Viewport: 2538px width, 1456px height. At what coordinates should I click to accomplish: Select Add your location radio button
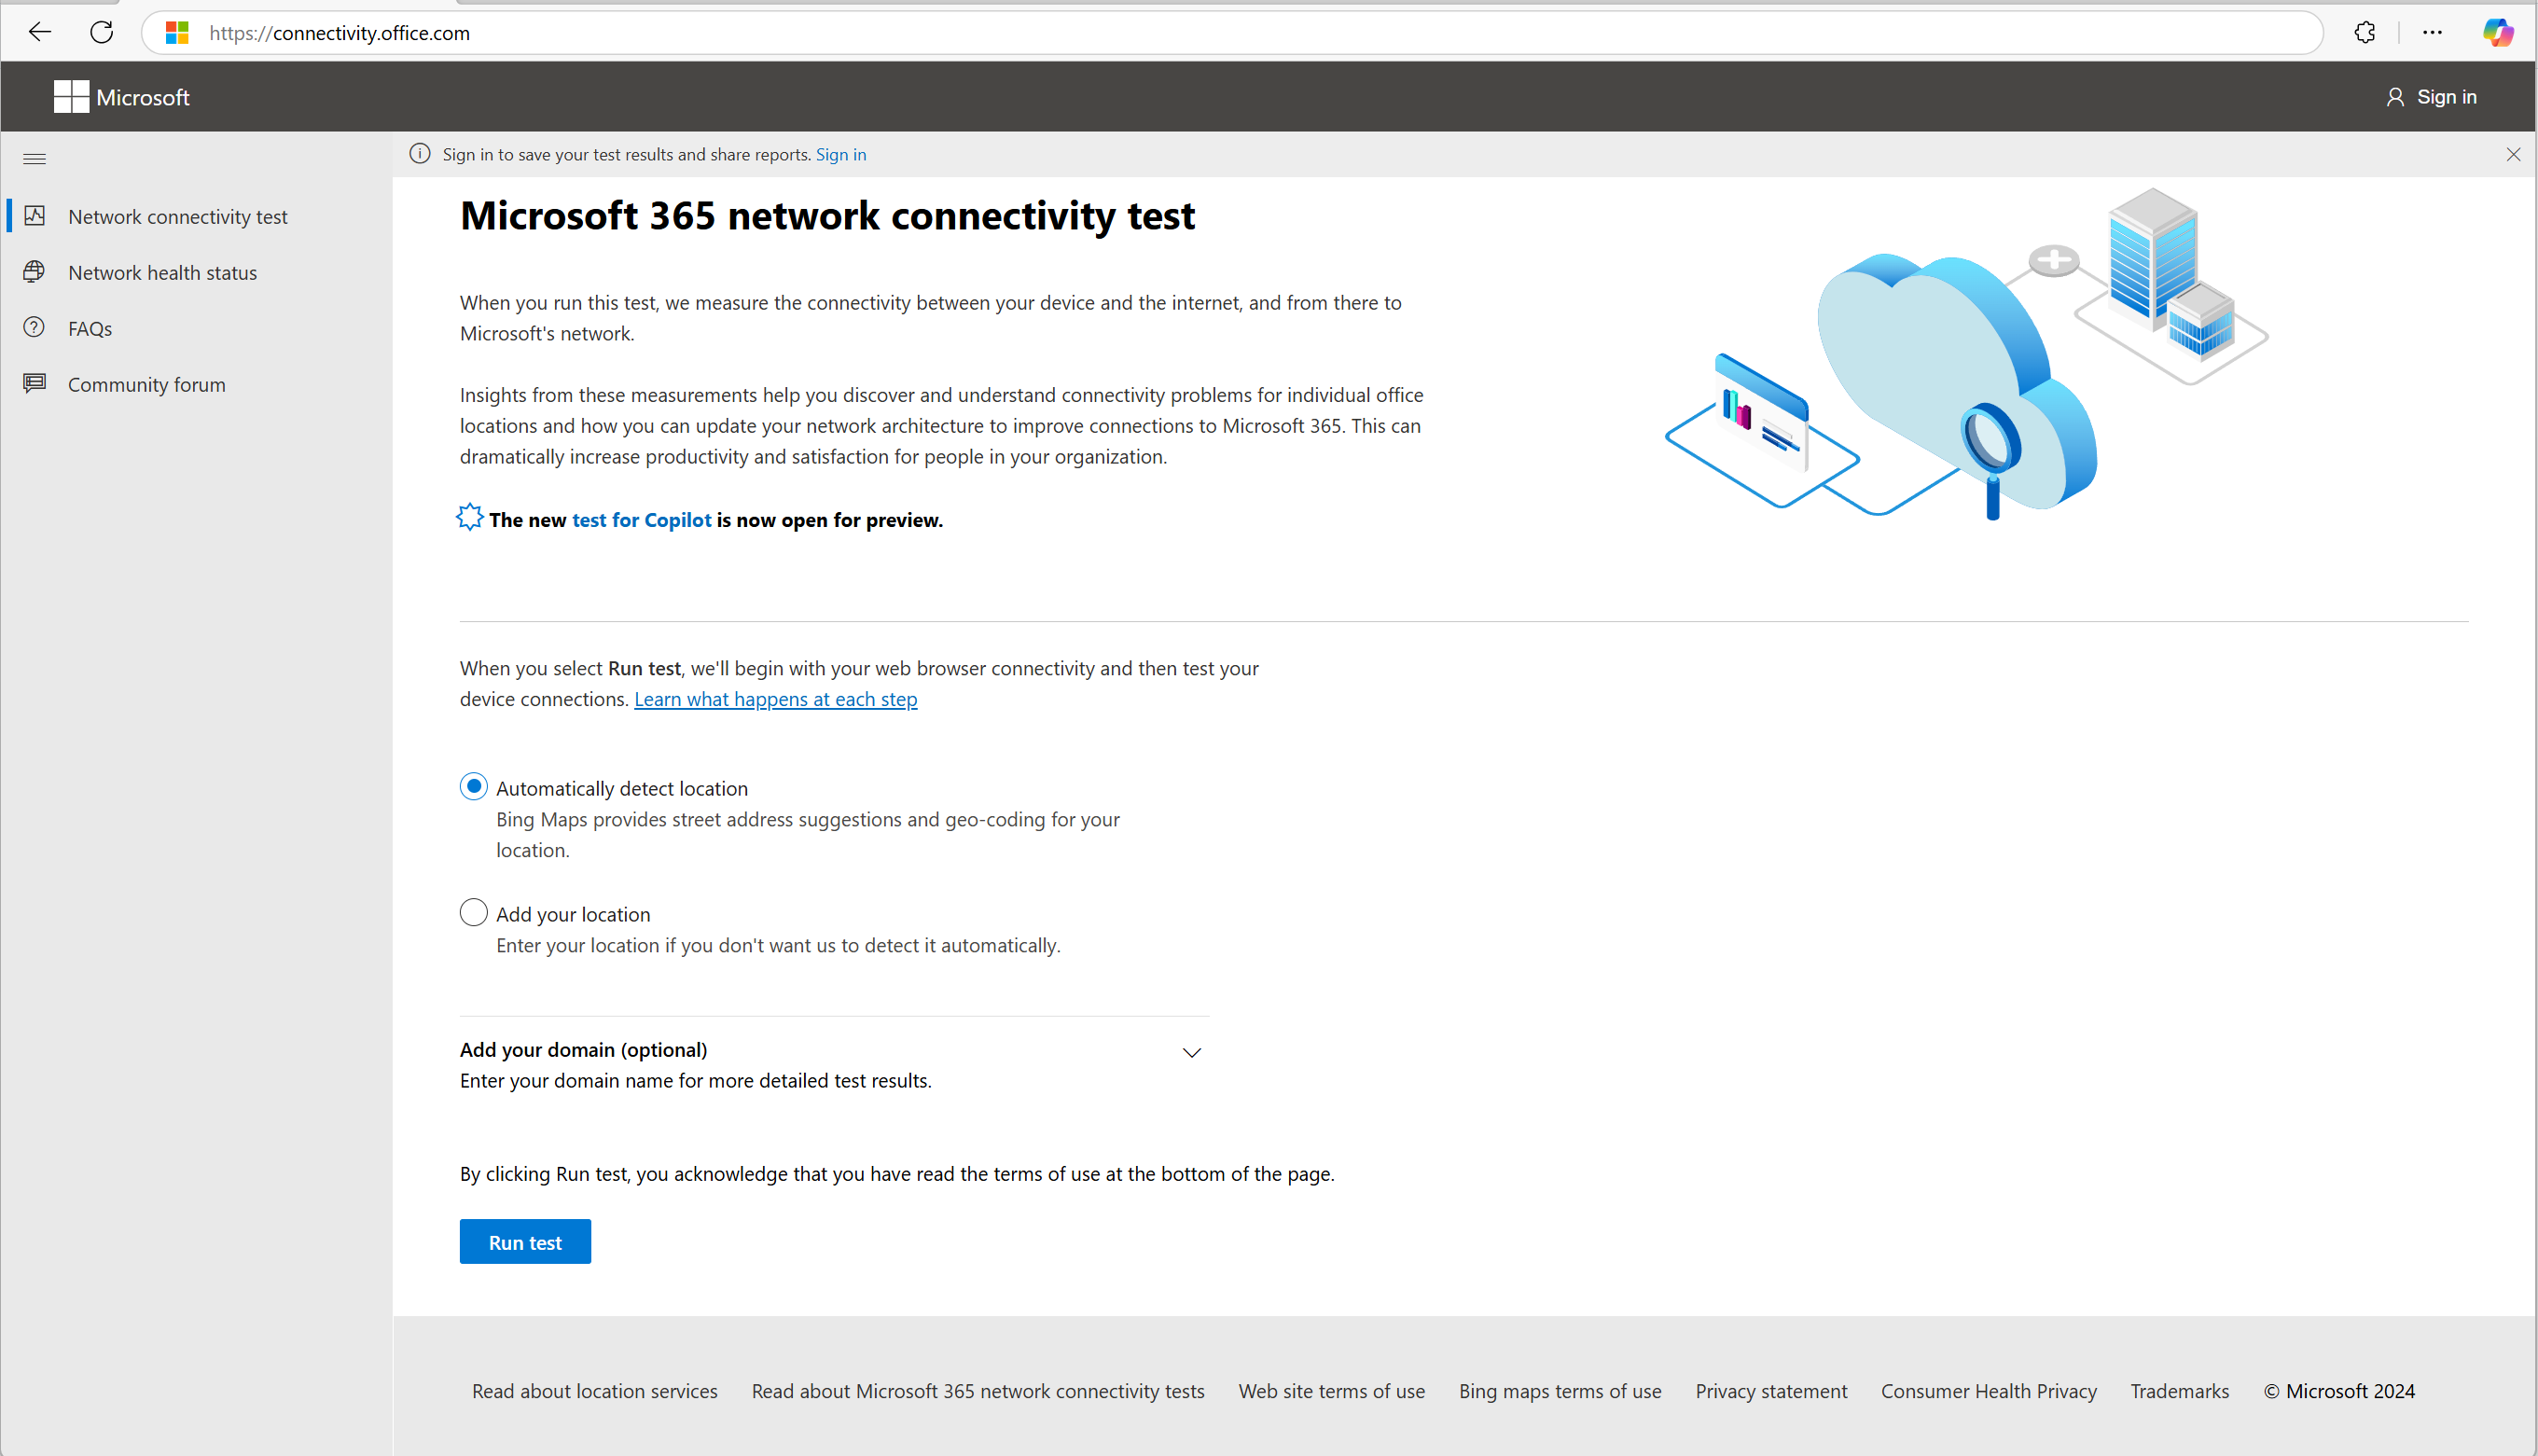pos(472,912)
